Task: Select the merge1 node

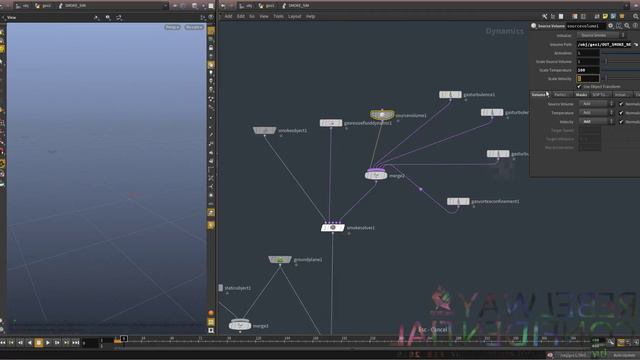Action: (x=240, y=325)
